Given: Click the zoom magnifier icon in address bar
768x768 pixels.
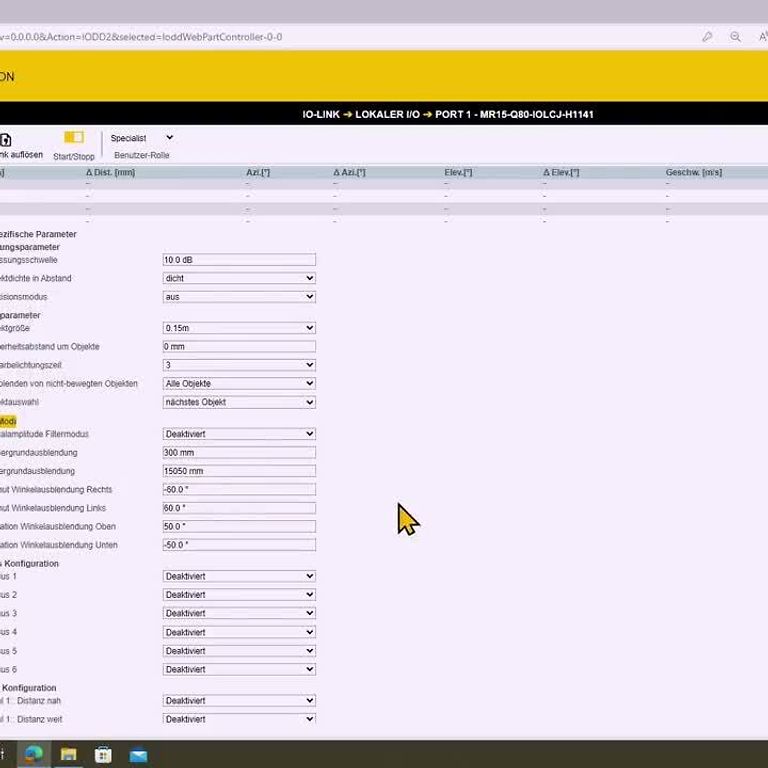Looking at the screenshot, I should point(735,37).
